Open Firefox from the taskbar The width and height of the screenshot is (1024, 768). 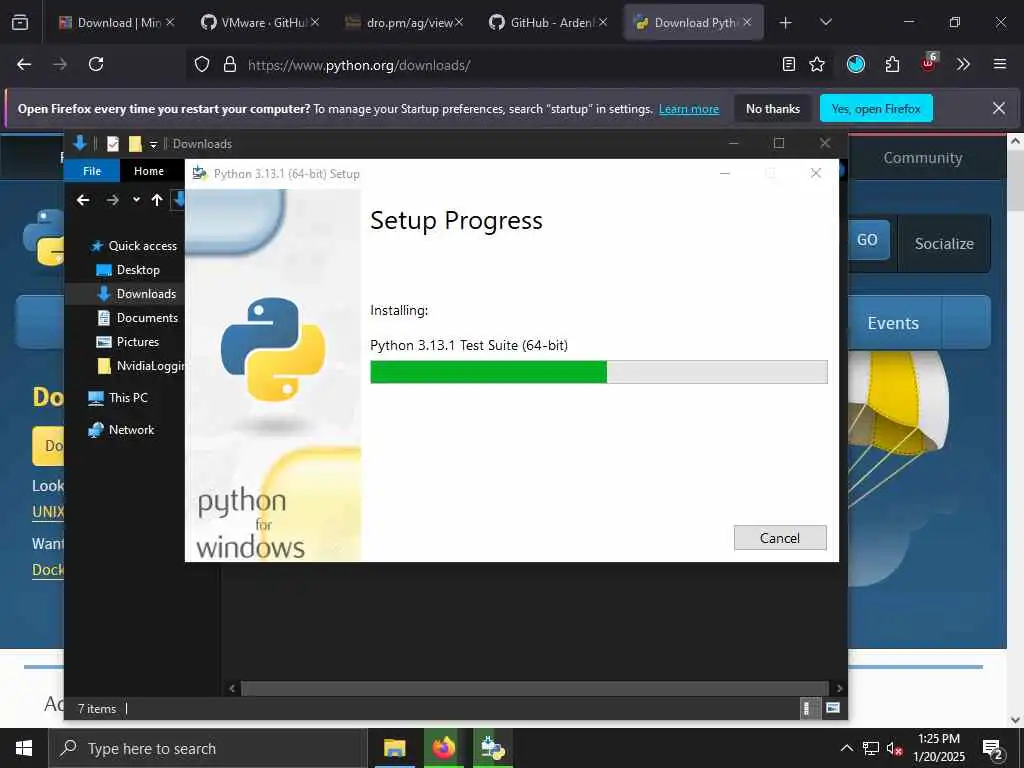pos(443,748)
